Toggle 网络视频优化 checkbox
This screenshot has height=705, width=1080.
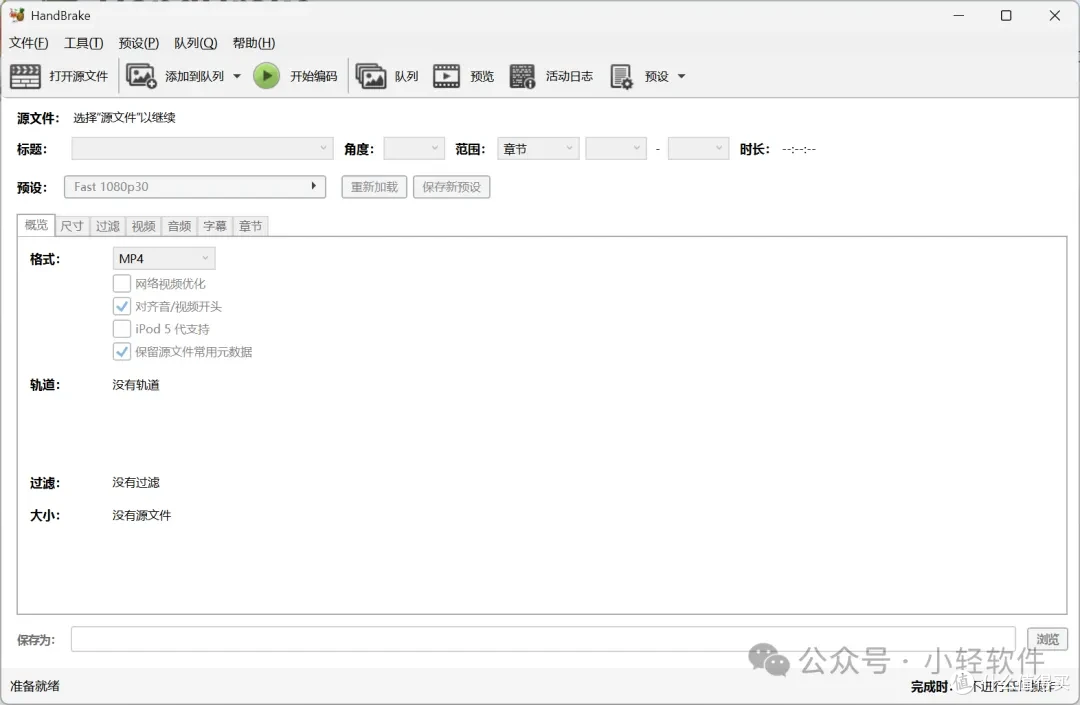pos(122,283)
